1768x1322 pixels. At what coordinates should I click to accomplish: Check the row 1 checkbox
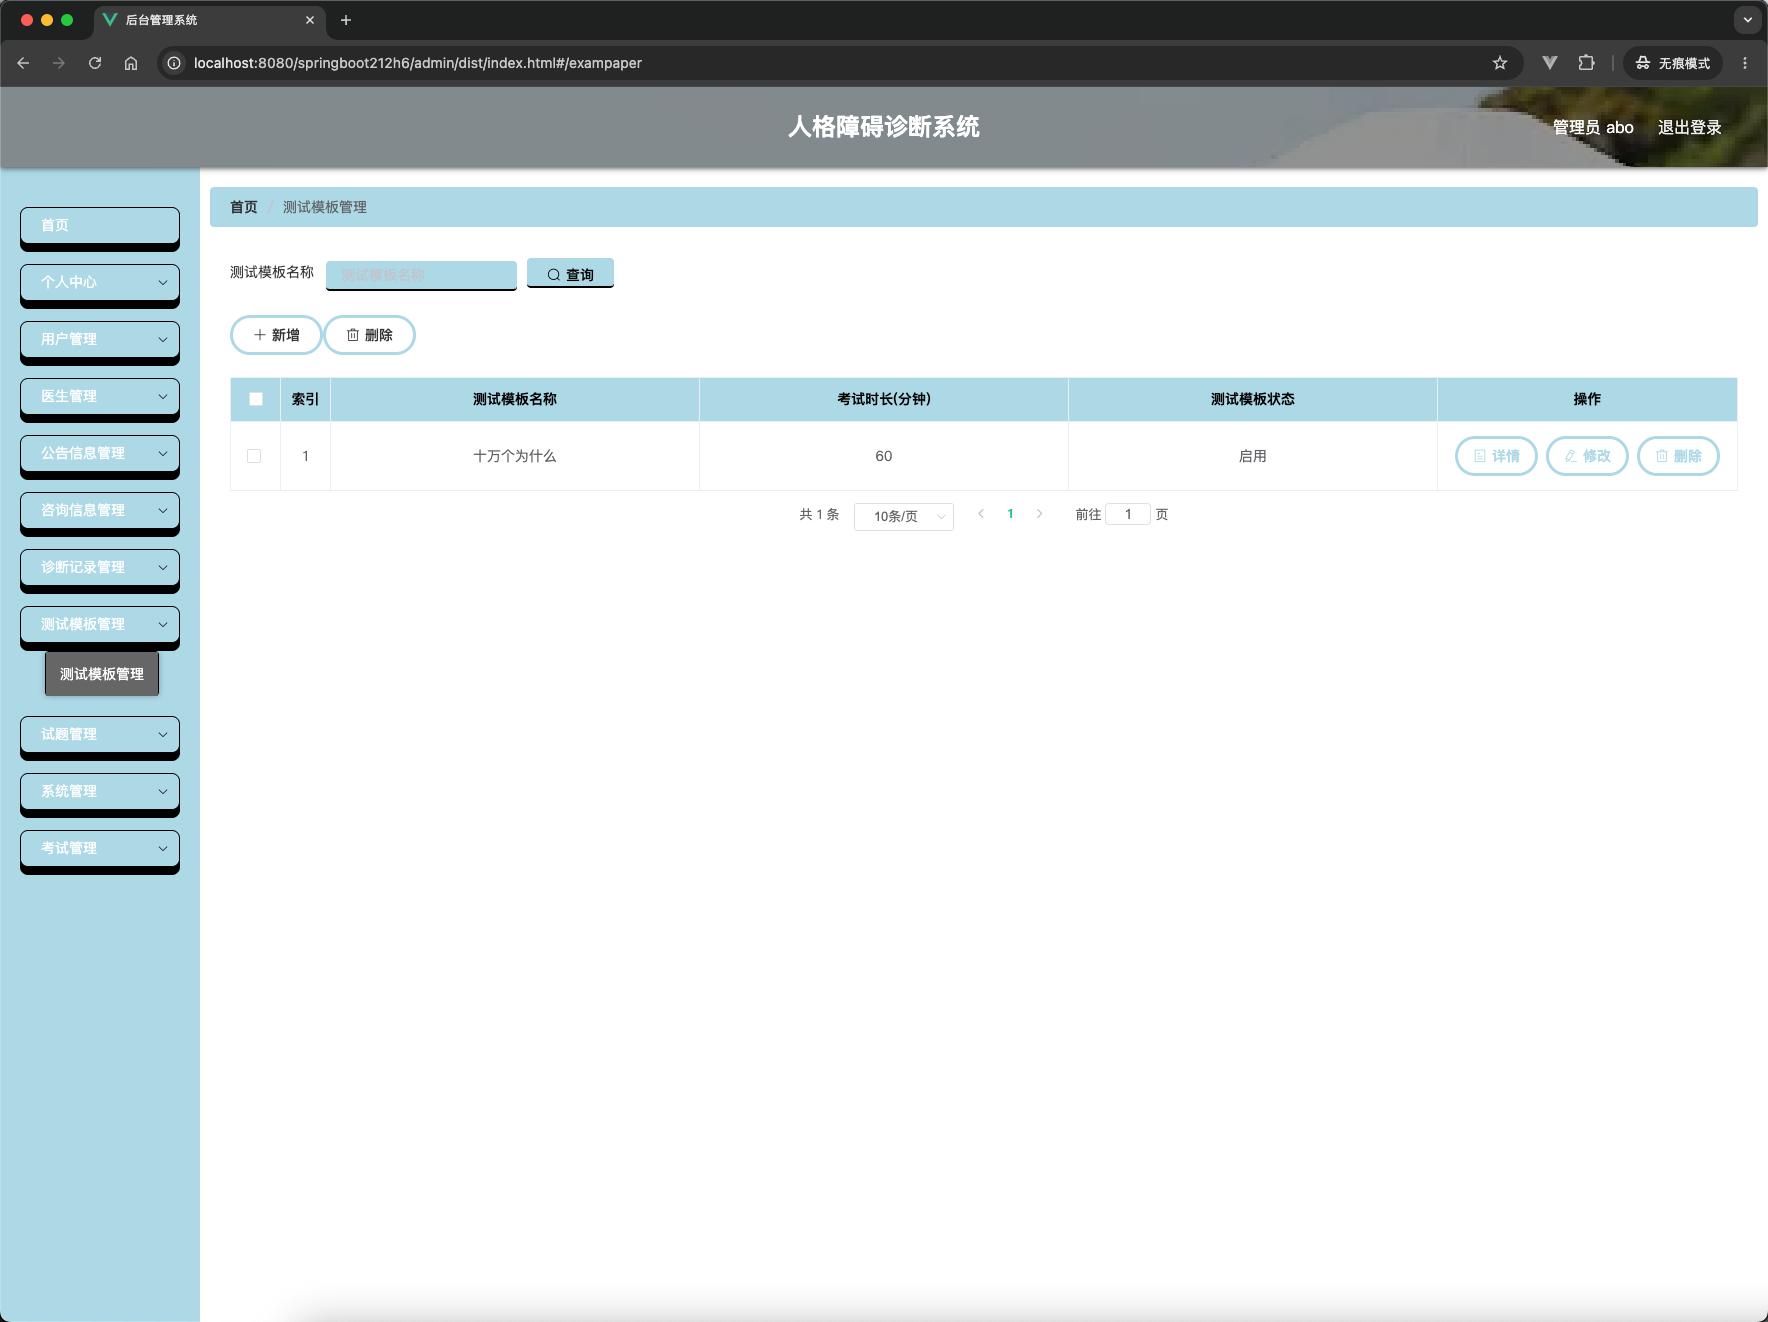pyautogui.click(x=254, y=456)
